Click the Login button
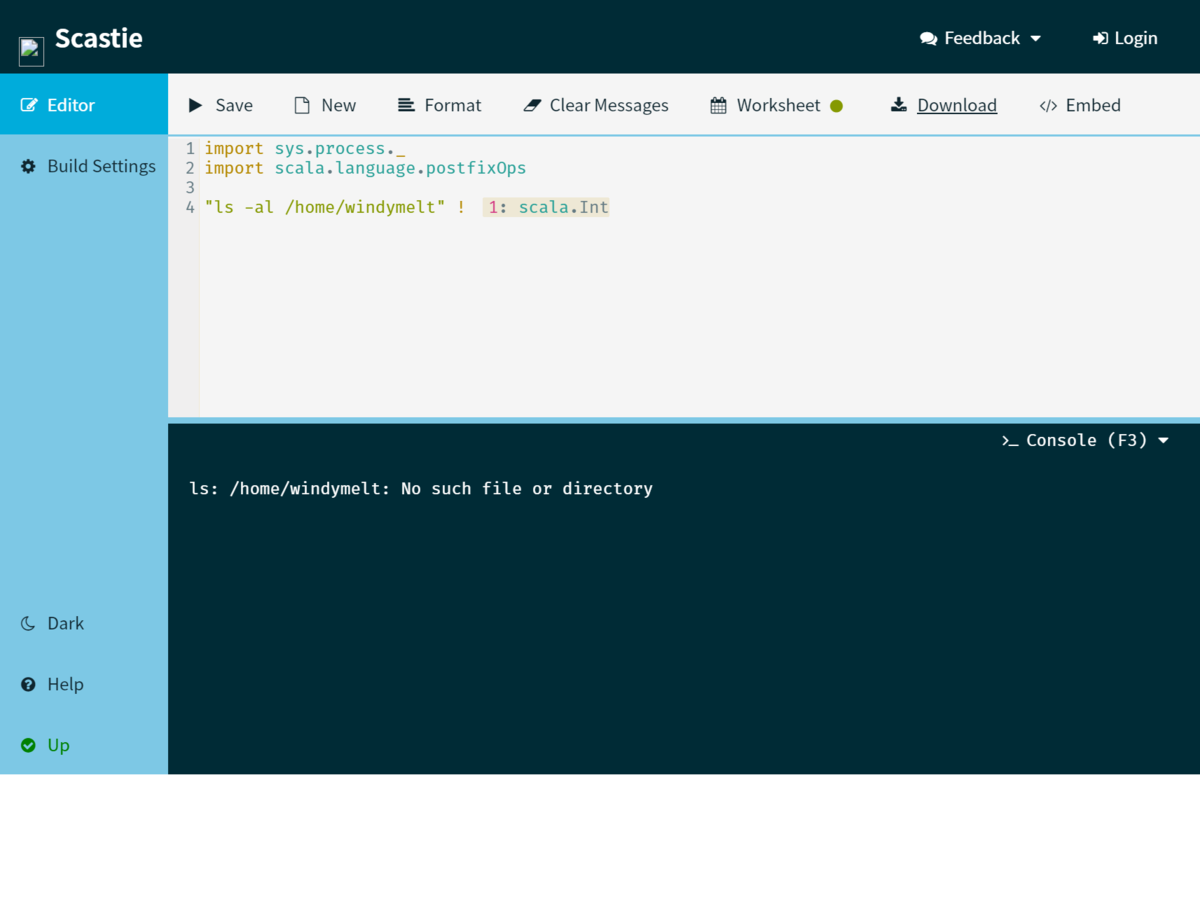 (1125, 37)
